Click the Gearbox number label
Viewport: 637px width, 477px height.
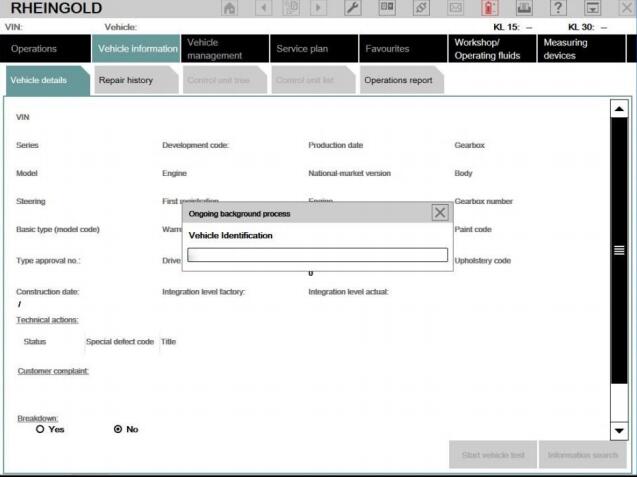pyautogui.click(x=483, y=202)
